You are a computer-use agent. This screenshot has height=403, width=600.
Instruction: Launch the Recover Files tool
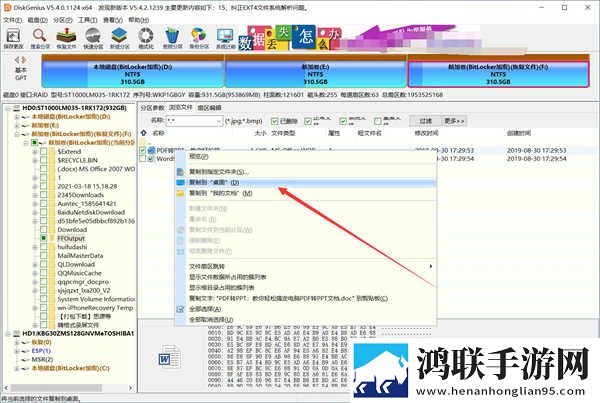[66, 38]
